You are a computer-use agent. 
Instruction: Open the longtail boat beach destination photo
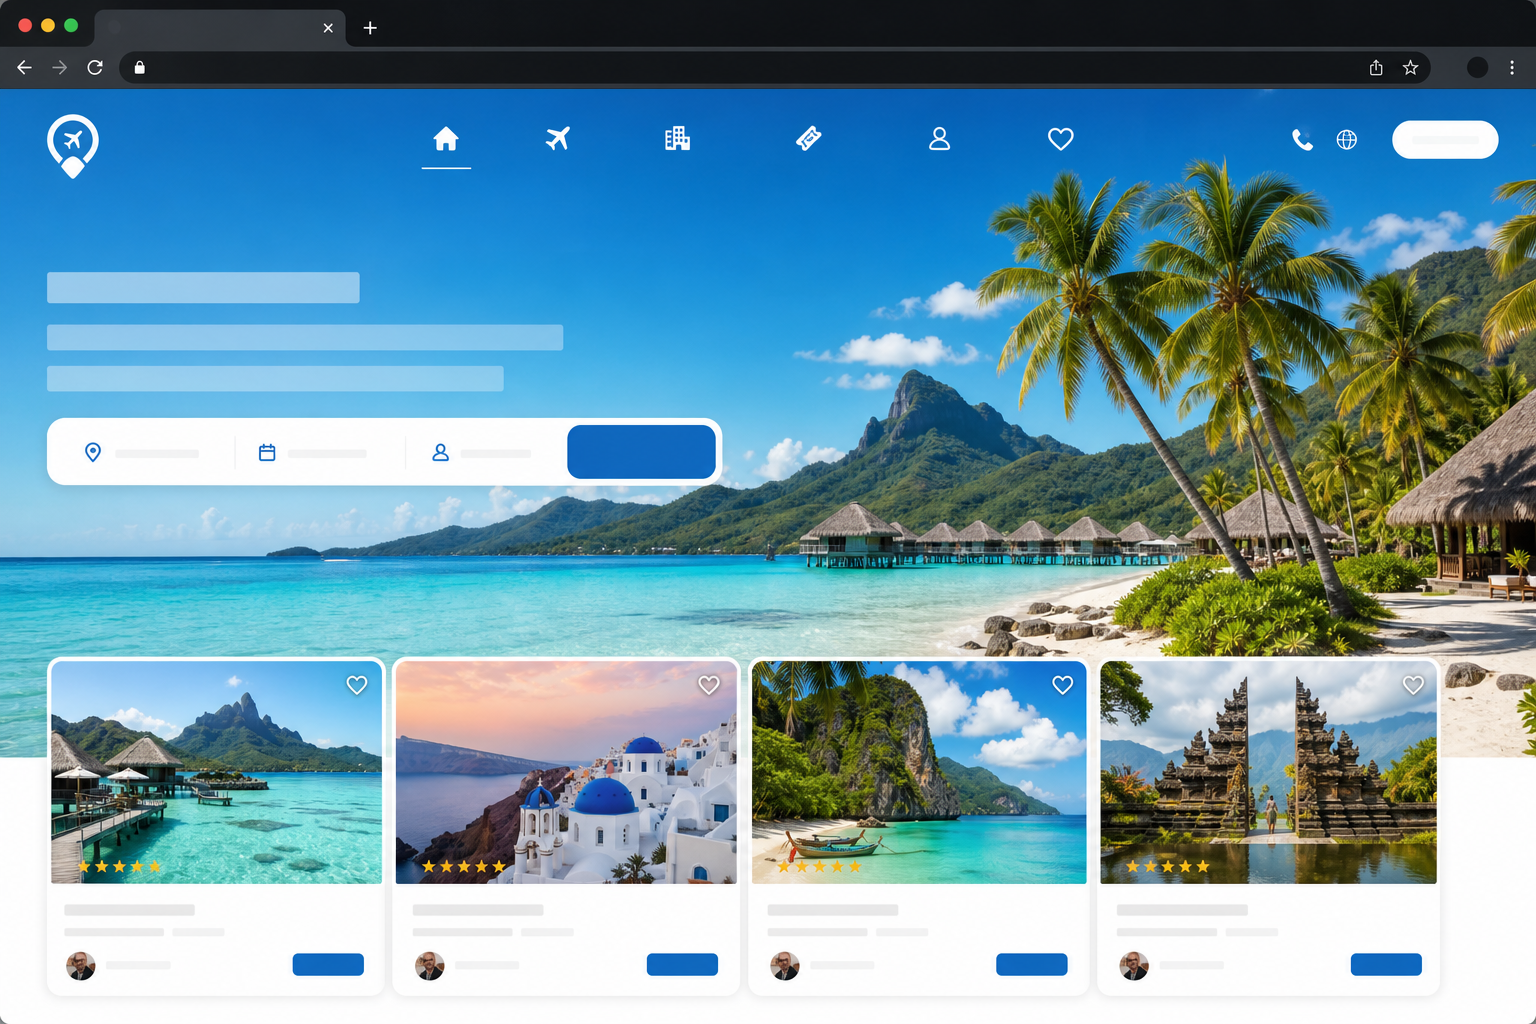tap(919, 772)
